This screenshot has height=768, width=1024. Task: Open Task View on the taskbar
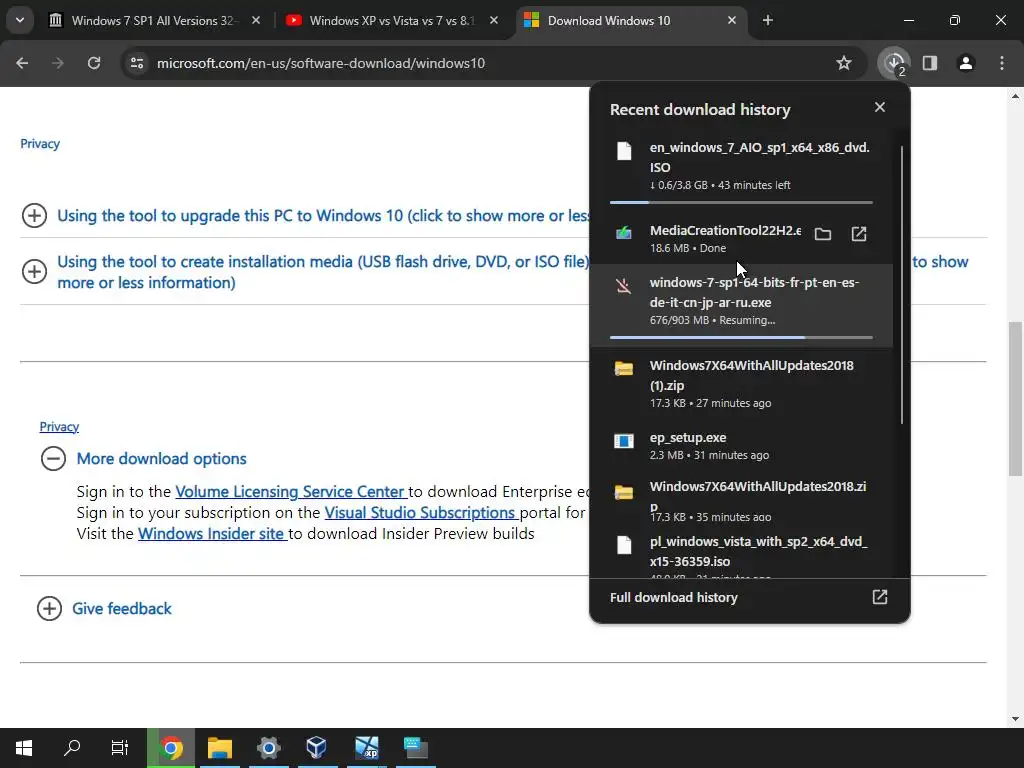pos(120,748)
